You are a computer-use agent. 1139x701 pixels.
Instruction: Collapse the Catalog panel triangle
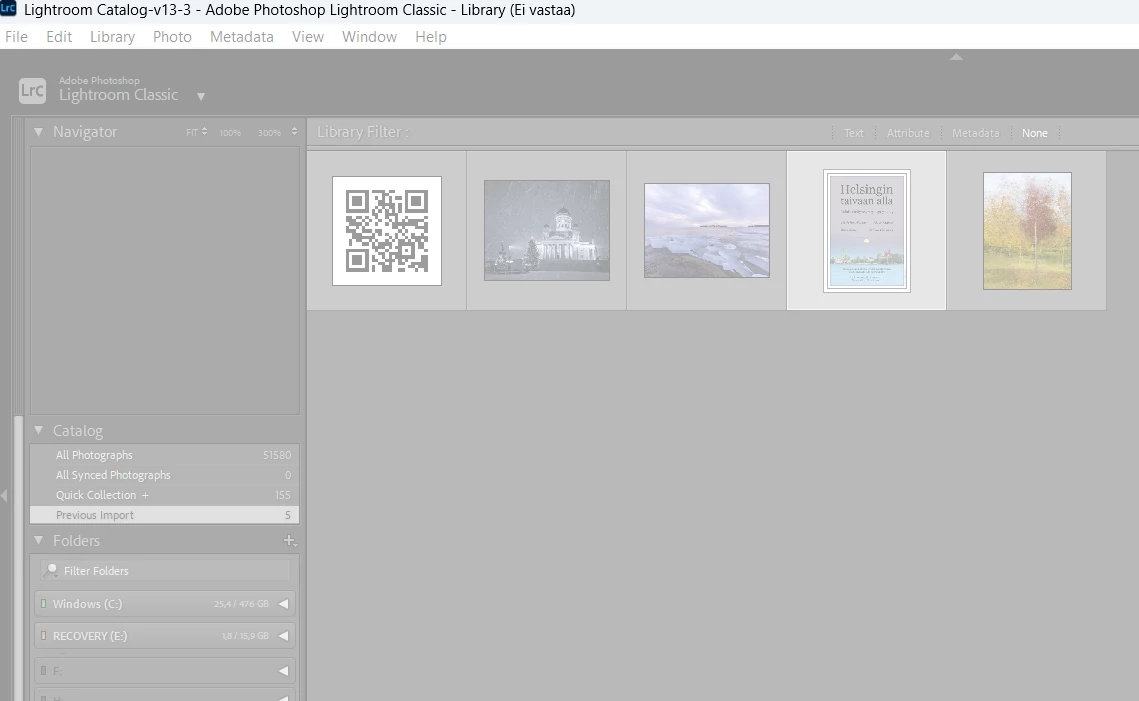point(38,430)
